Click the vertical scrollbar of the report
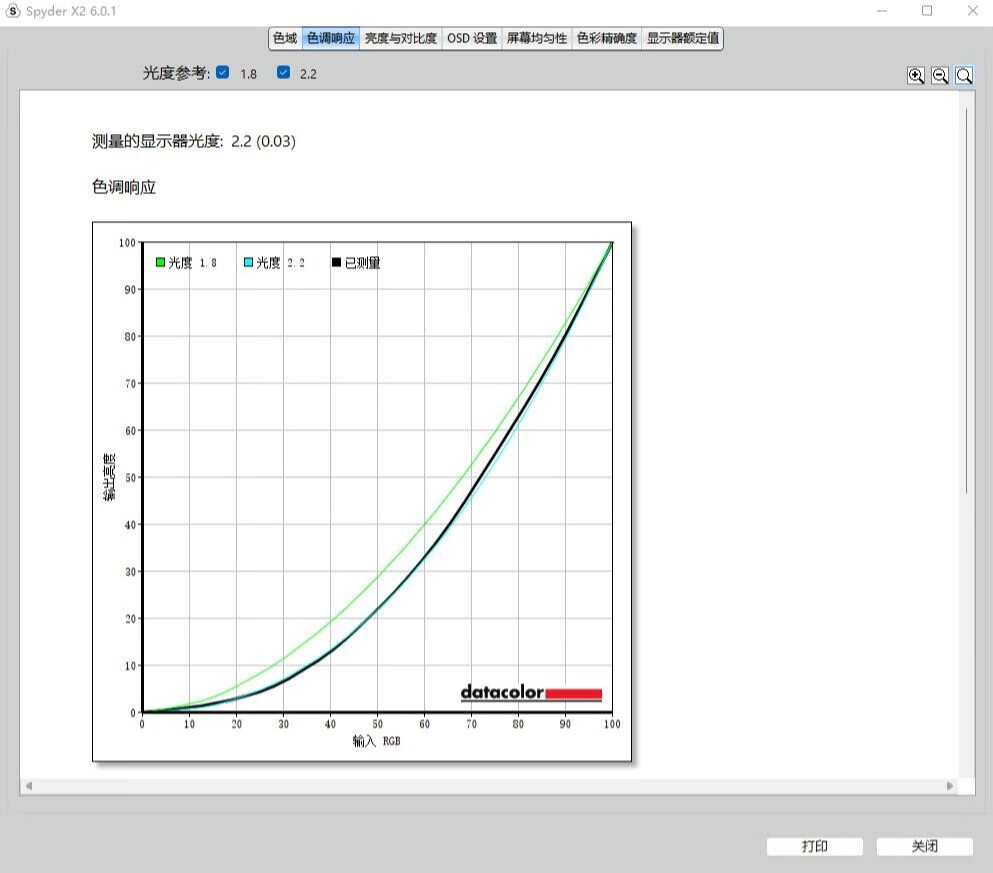The height and width of the screenshot is (873, 993). point(966,300)
